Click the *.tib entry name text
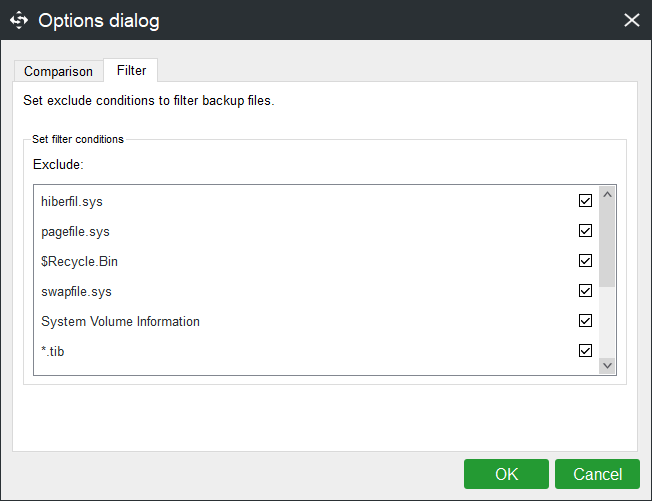 [52, 352]
